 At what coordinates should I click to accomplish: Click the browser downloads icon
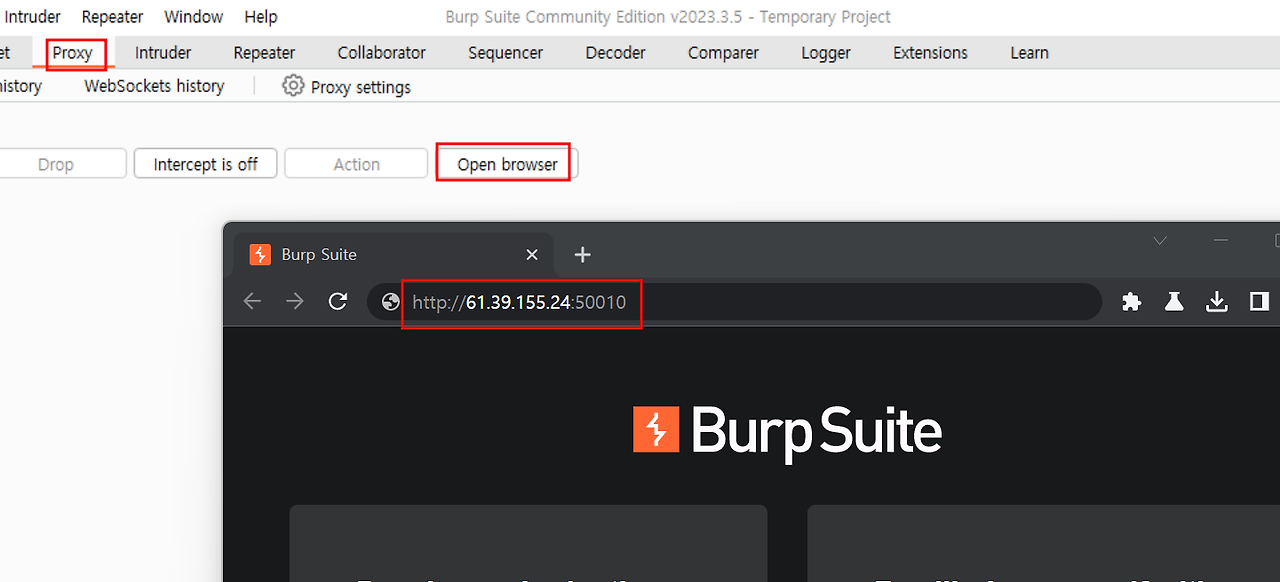pyautogui.click(x=1217, y=302)
